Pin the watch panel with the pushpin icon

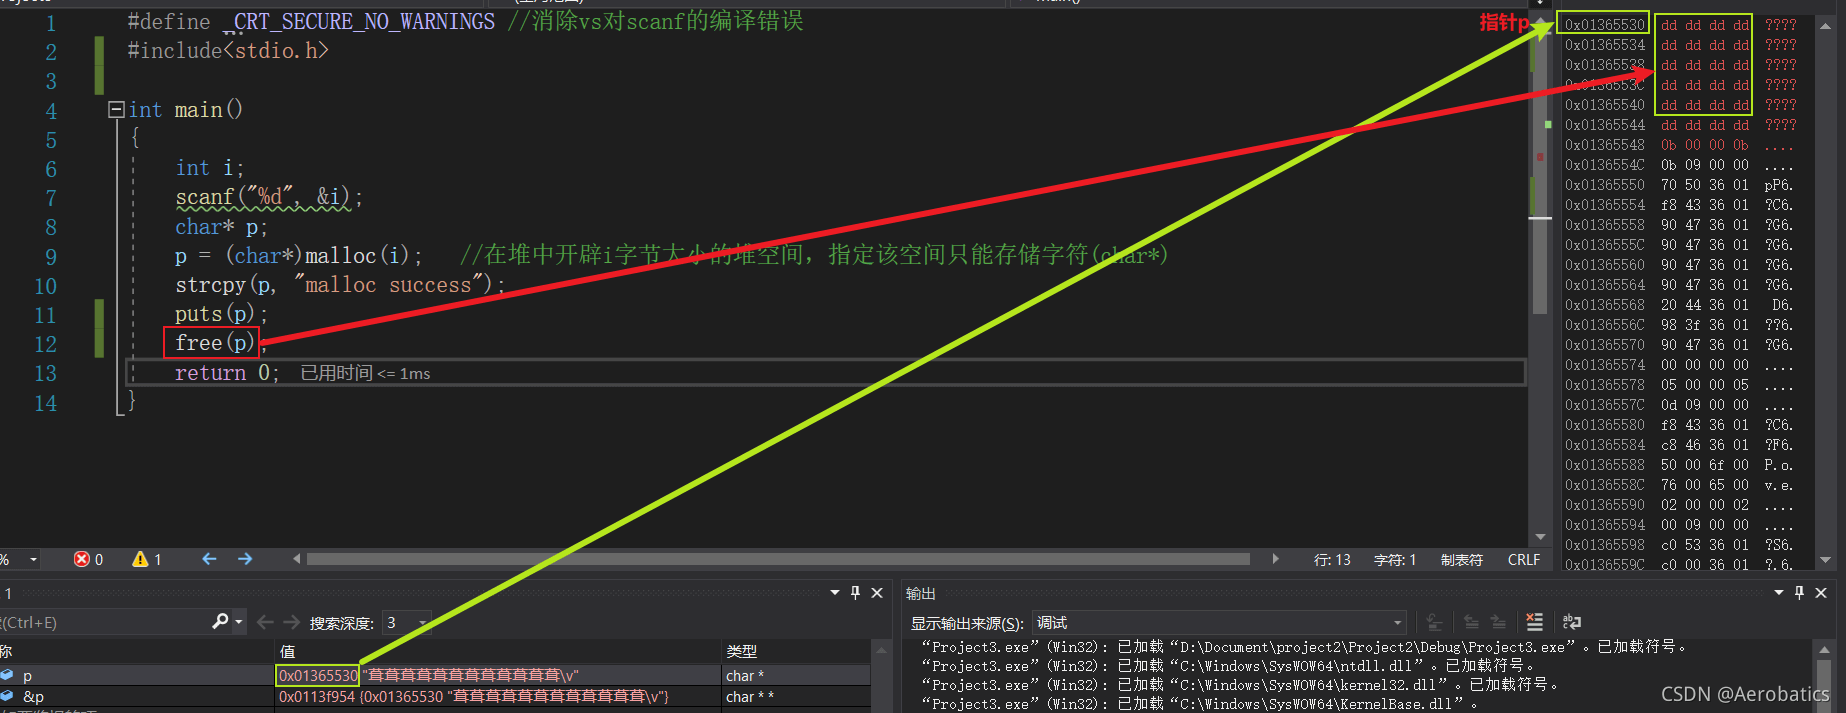click(x=855, y=593)
